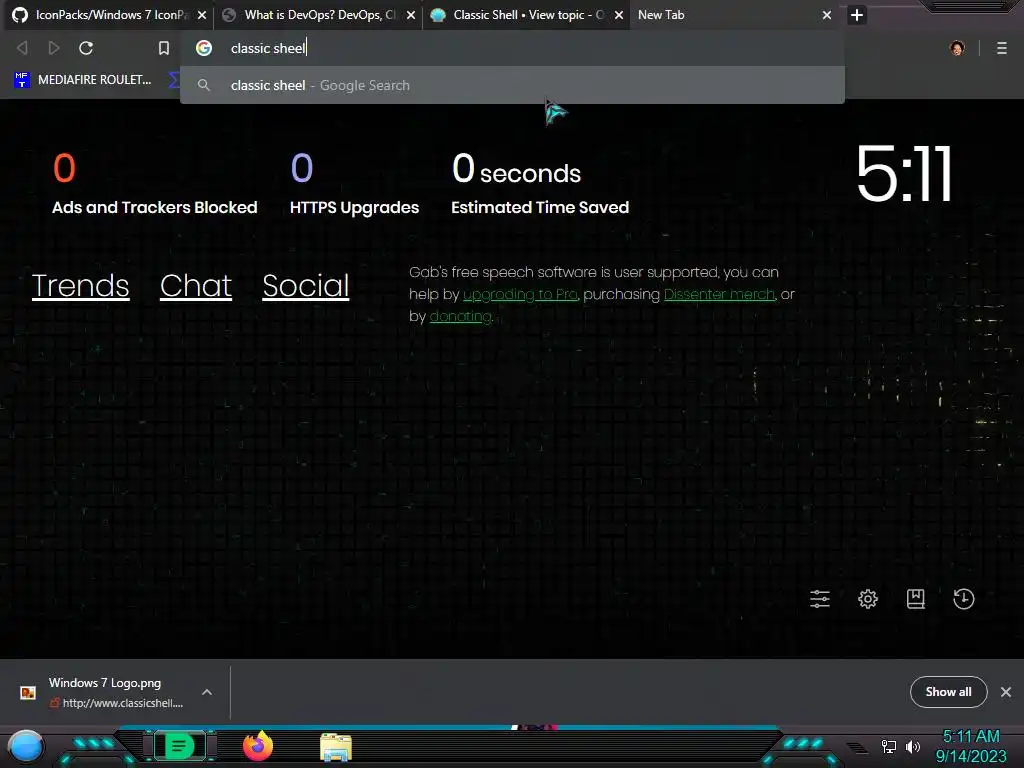Click the Google search engine icon in address bar

(x=204, y=48)
